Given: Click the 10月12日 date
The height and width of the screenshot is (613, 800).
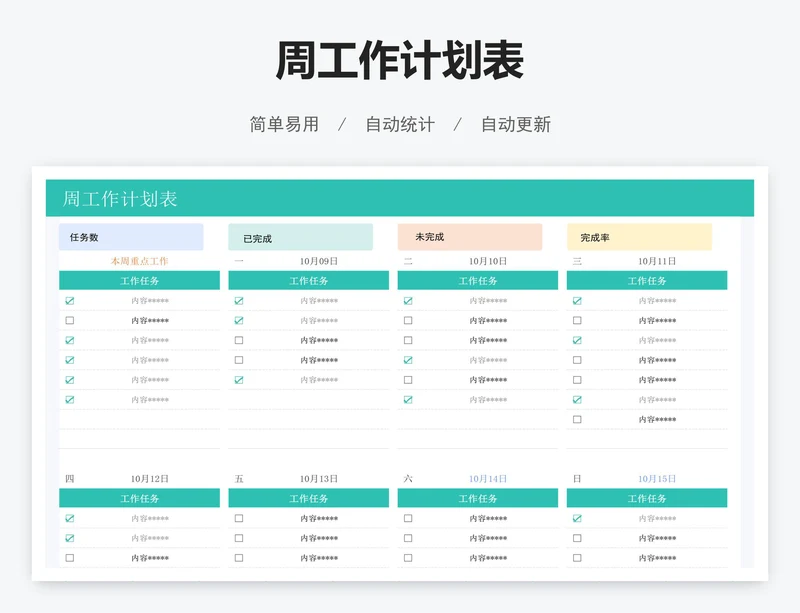Looking at the screenshot, I should (149, 479).
